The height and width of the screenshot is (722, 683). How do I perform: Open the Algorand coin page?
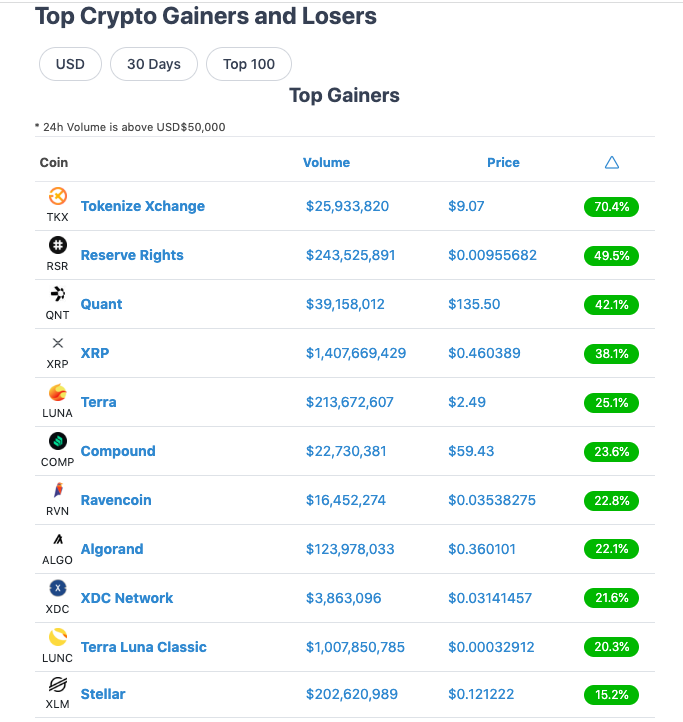tap(112, 549)
